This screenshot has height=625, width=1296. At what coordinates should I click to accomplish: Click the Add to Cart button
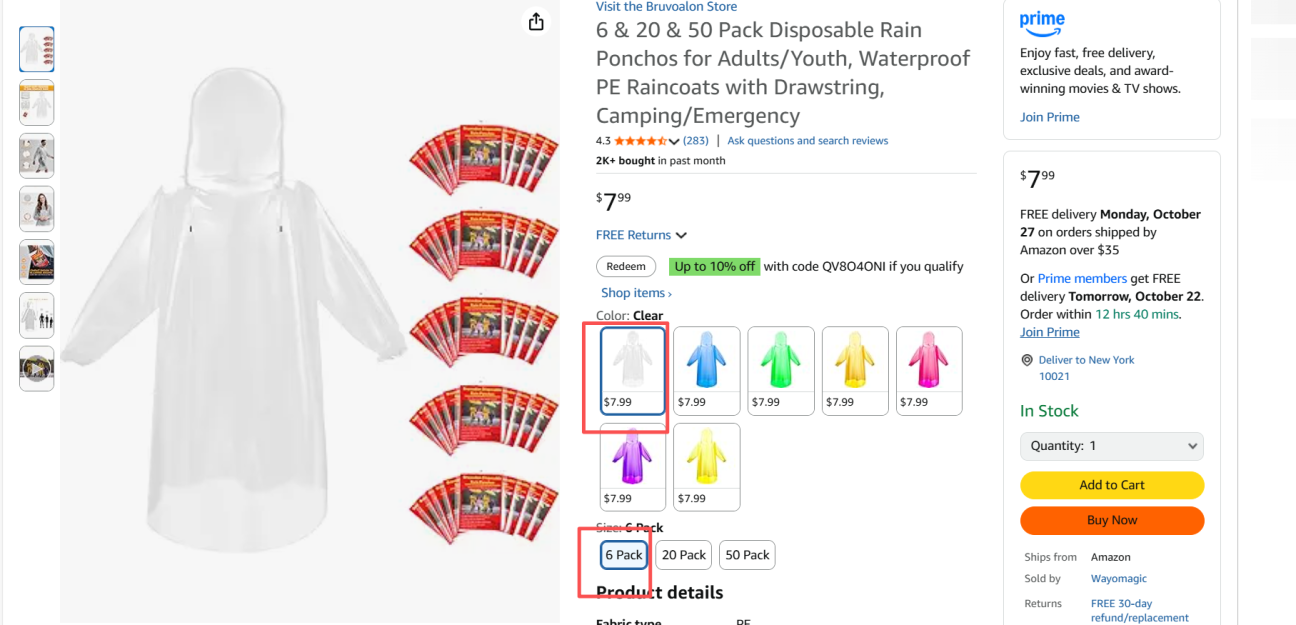[x=1112, y=485]
